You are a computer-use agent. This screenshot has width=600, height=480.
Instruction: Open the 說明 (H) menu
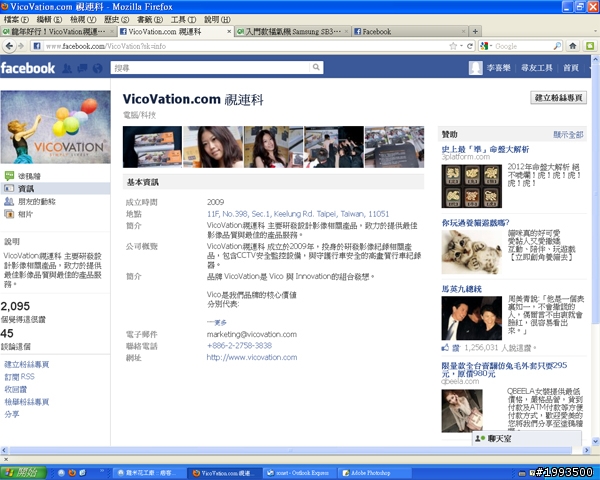[x=217, y=20]
